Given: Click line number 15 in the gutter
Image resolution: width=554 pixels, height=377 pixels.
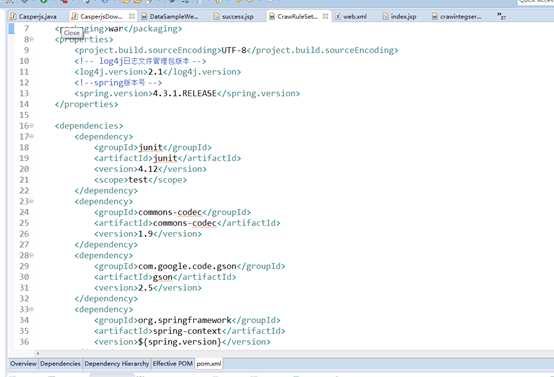Looking at the screenshot, I should [x=24, y=115].
